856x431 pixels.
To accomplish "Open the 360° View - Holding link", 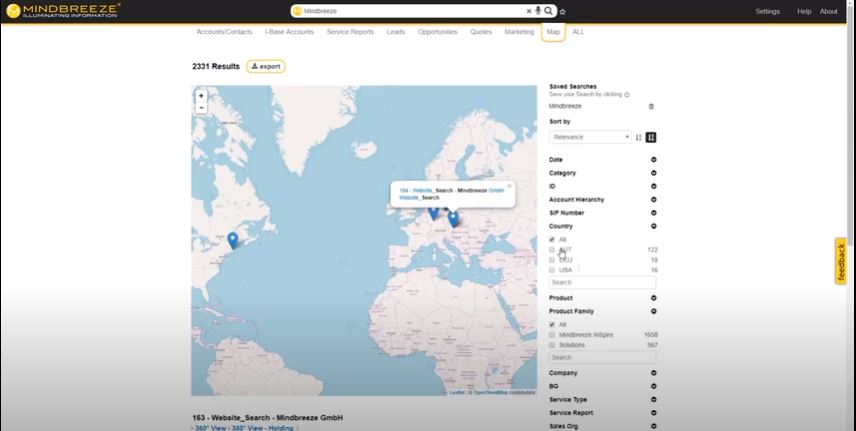I will coord(263,428).
